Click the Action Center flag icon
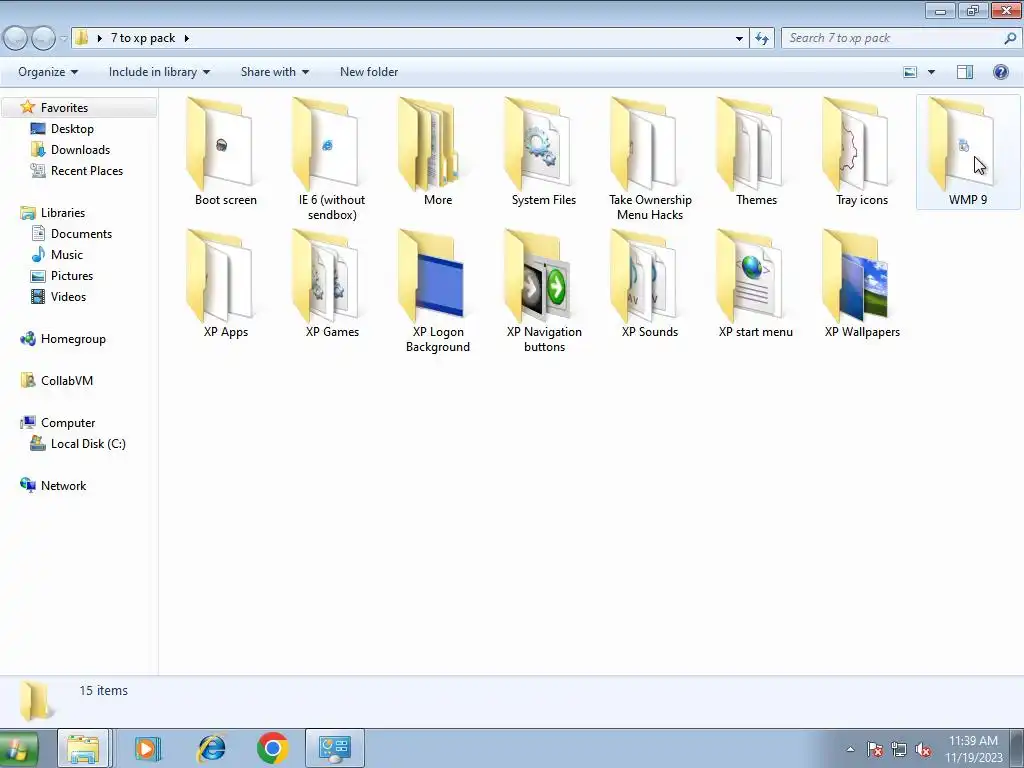This screenshot has height=768, width=1024. 875,750
